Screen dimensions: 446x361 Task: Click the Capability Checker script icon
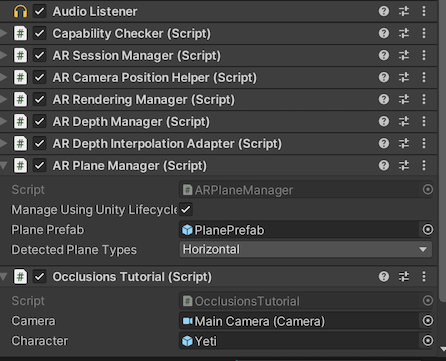click(x=20, y=33)
